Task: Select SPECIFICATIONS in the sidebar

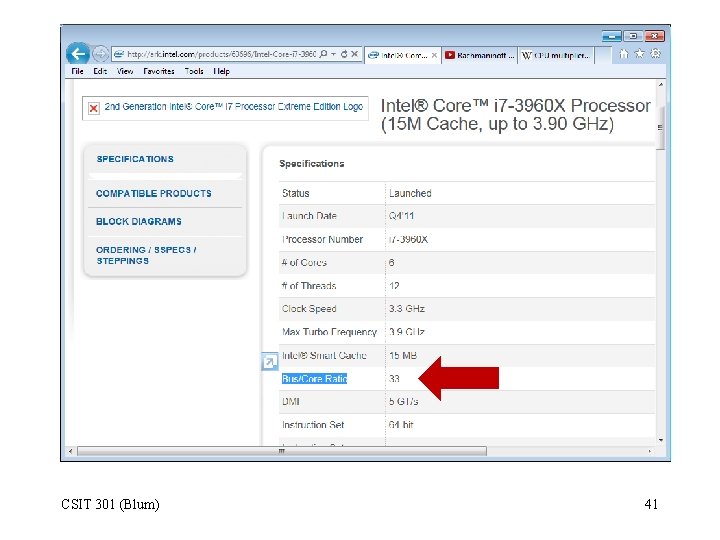Action: point(135,159)
